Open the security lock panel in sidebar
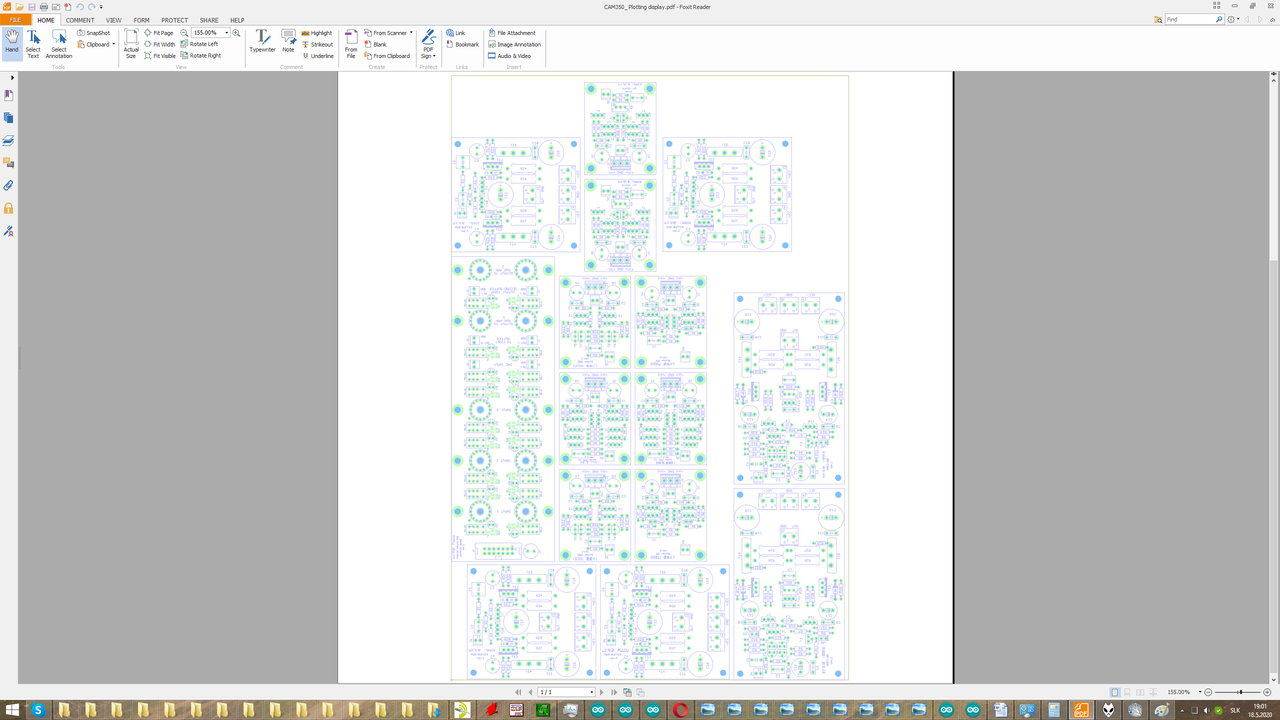 (x=9, y=208)
